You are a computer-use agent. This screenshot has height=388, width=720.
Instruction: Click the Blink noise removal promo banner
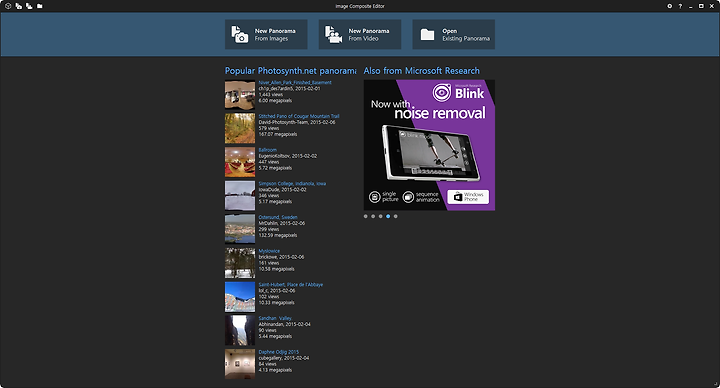(x=429, y=145)
